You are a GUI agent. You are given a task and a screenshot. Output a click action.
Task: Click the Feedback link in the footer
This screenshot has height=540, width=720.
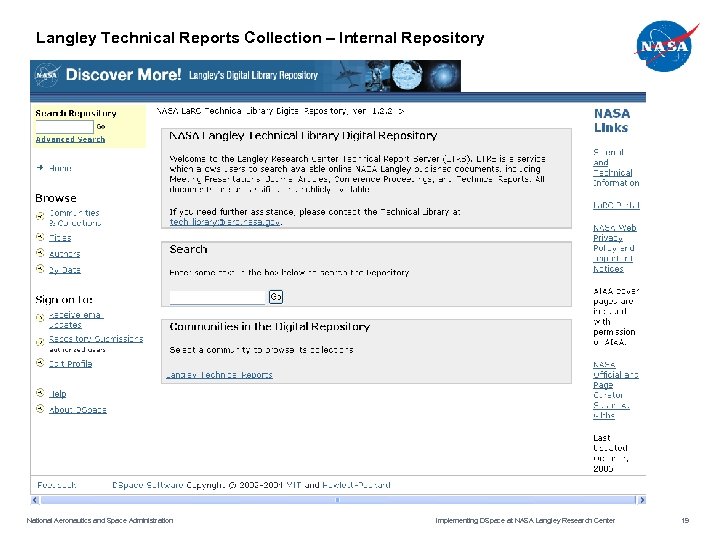57,485
